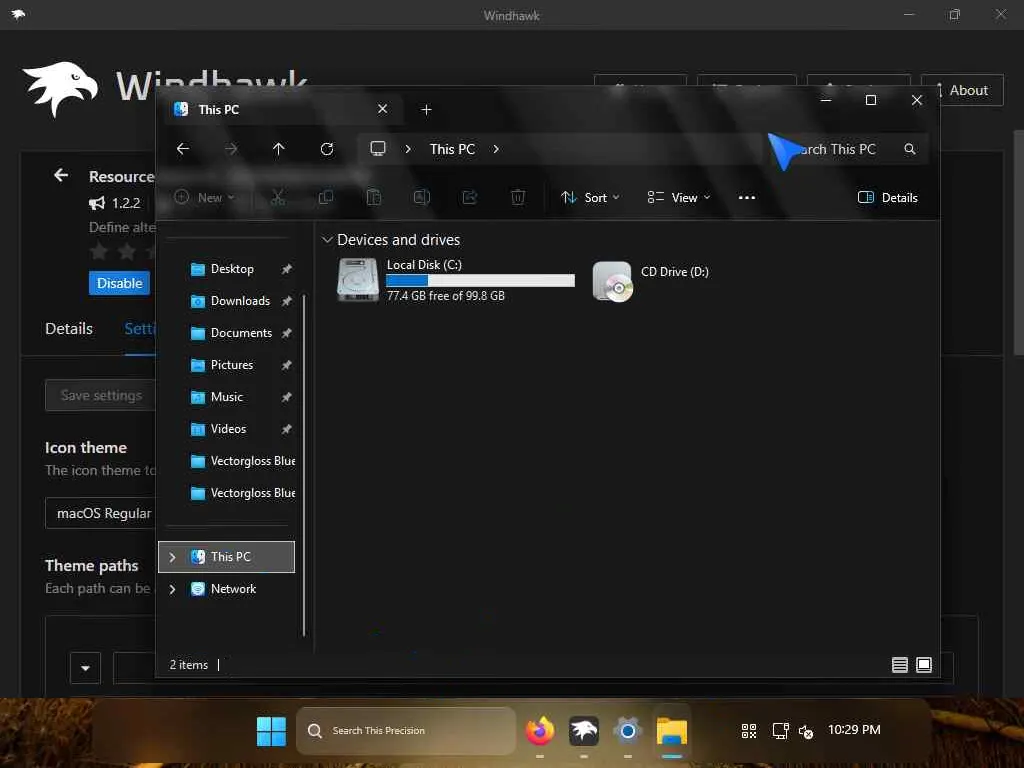This screenshot has width=1024, height=768.
Task: Open the New dropdown
Action: [204, 197]
